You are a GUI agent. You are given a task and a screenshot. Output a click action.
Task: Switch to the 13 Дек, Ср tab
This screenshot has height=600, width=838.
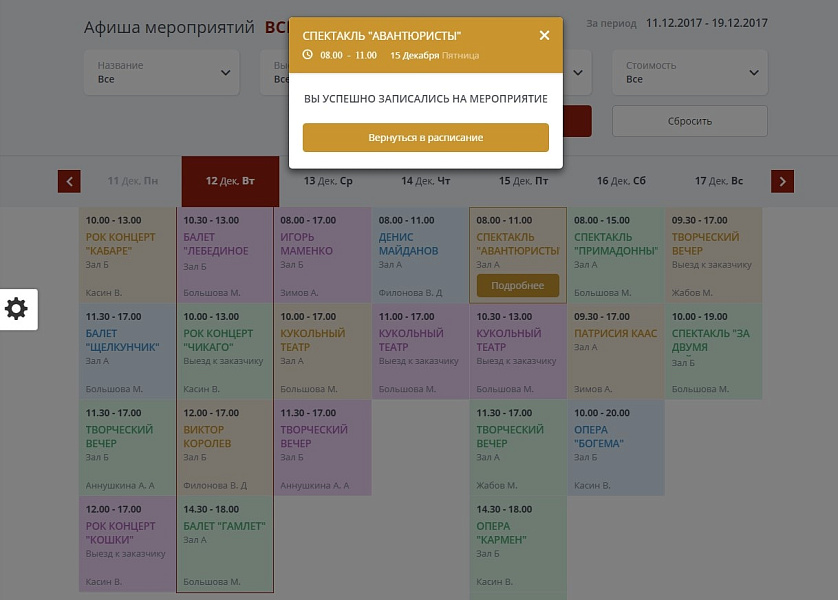coord(328,181)
